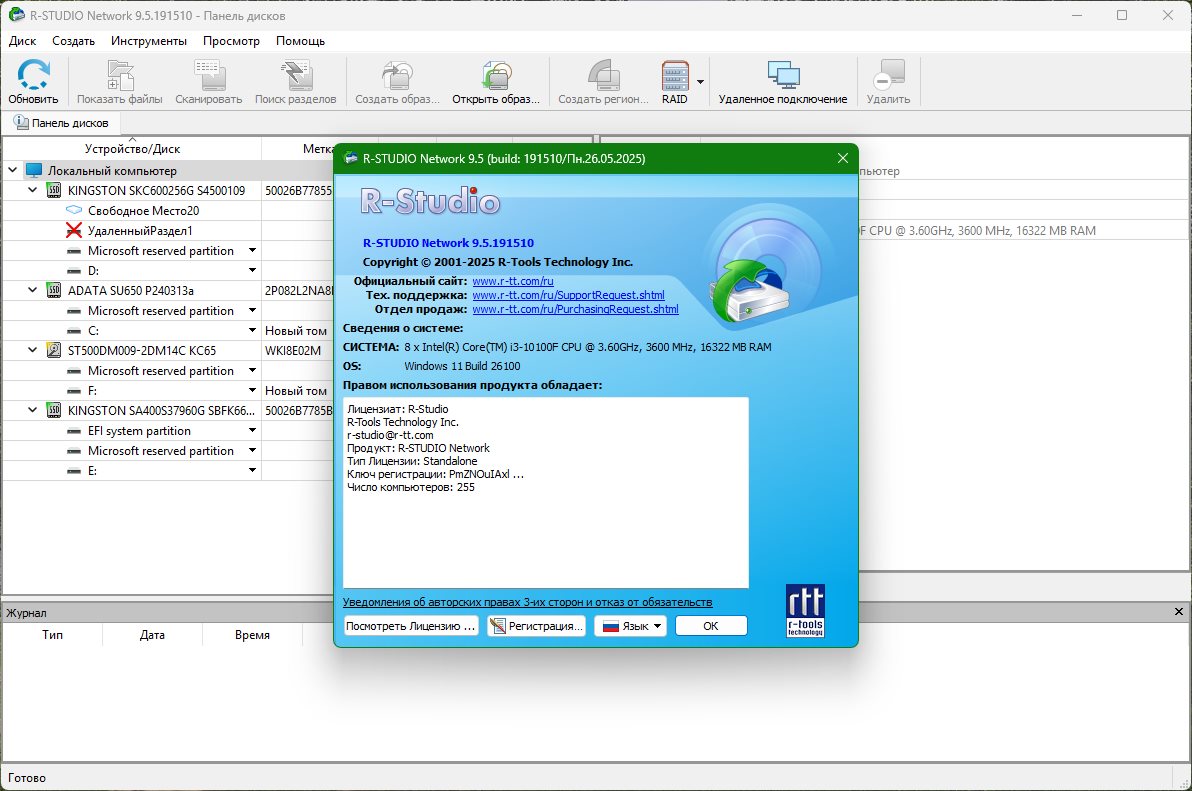Click the Открыть образ toolbar icon

(496, 76)
